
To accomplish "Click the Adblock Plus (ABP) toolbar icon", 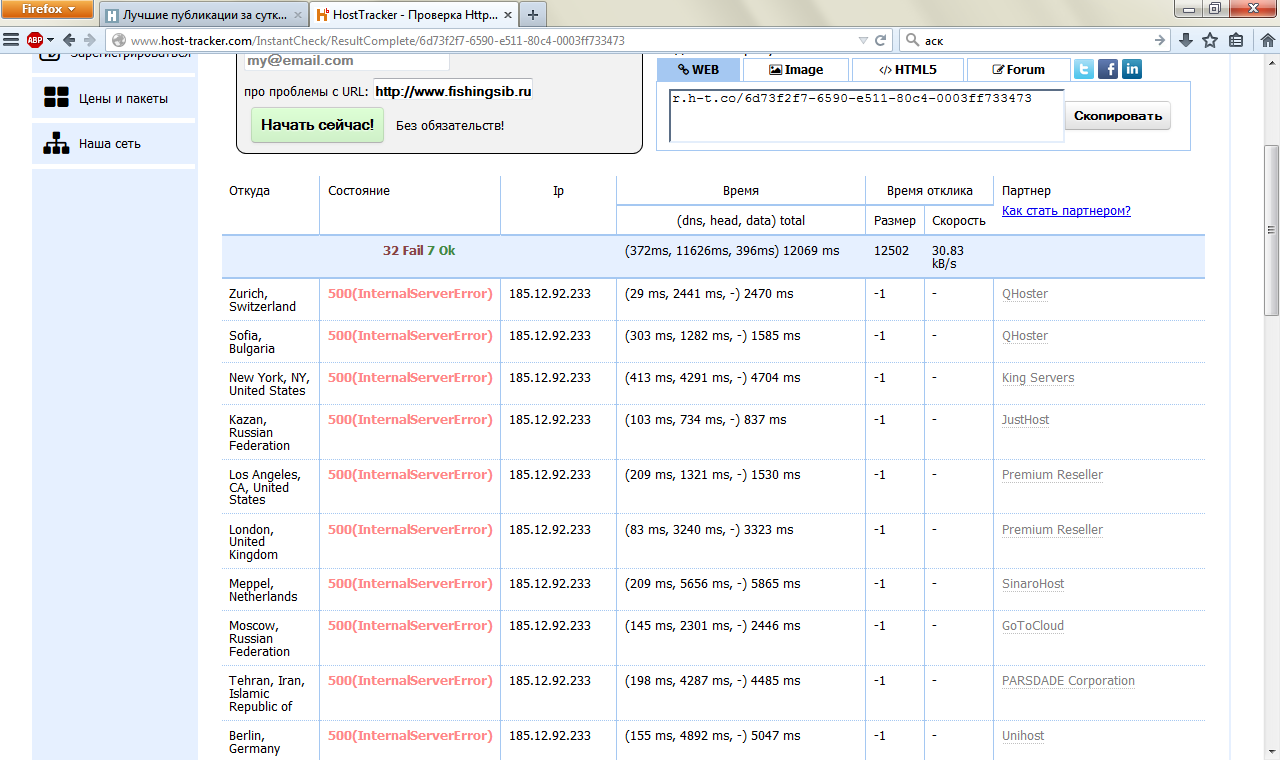I will tap(35, 40).
